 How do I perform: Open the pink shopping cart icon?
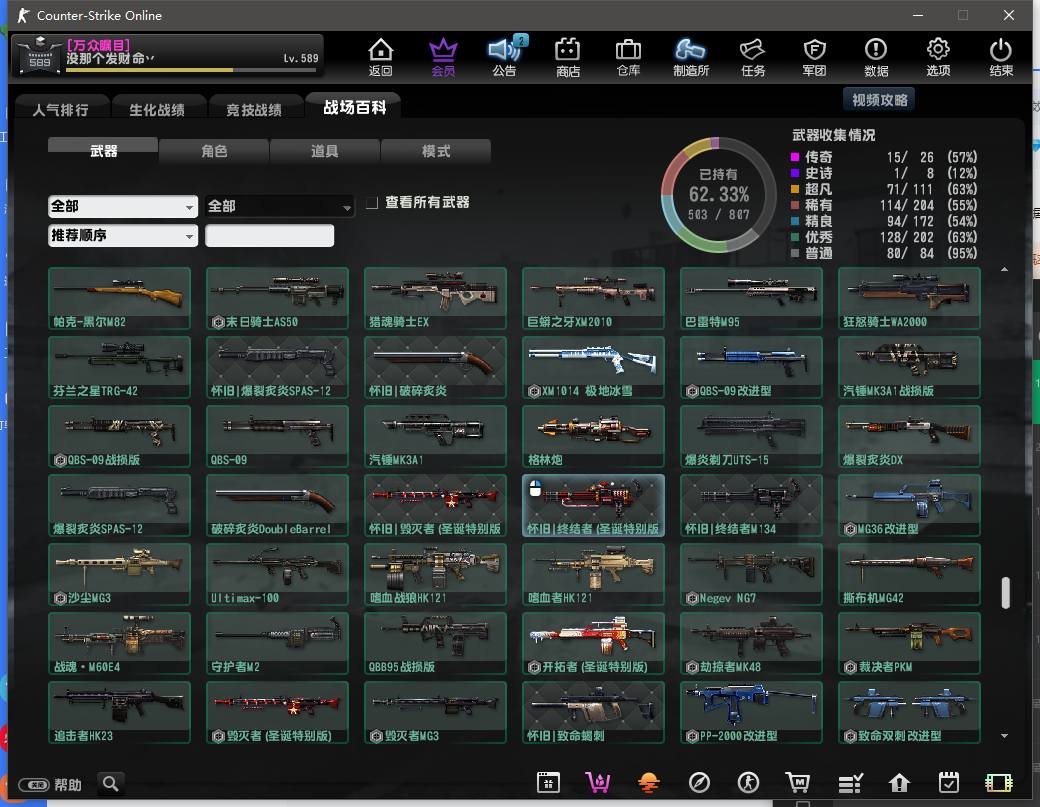click(598, 782)
